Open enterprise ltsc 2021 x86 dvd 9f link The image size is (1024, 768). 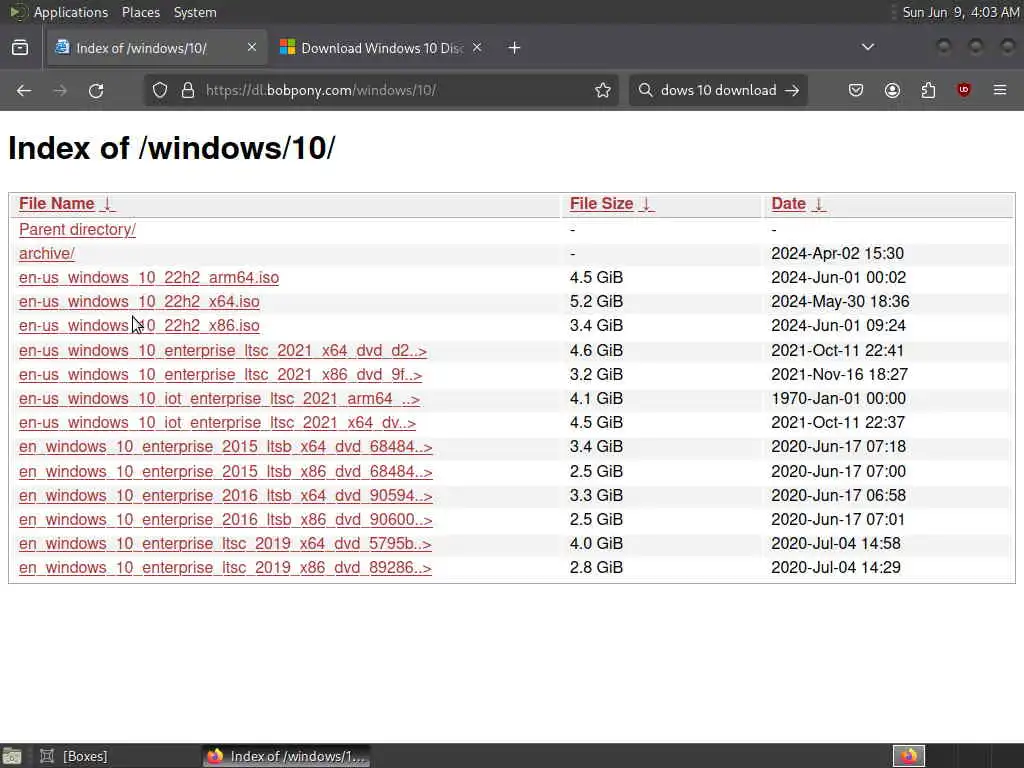tap(221, 375)
